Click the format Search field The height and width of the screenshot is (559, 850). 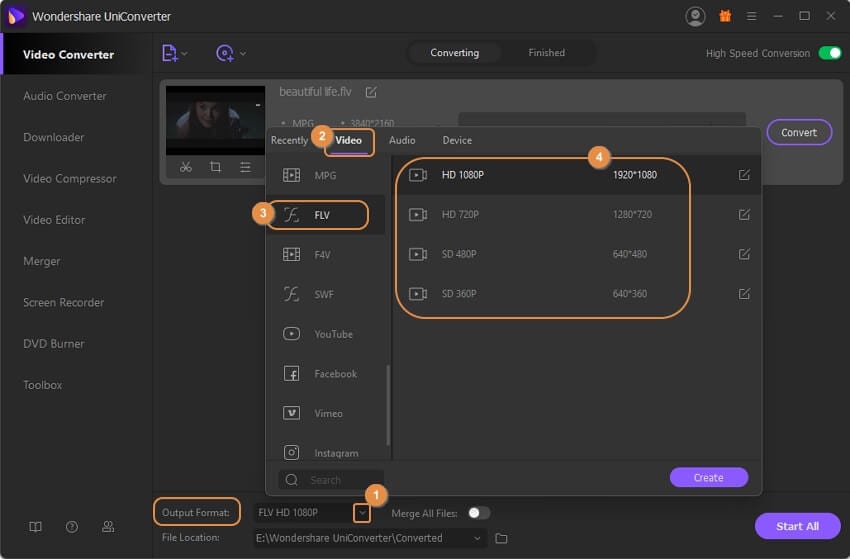pos(331,480)
